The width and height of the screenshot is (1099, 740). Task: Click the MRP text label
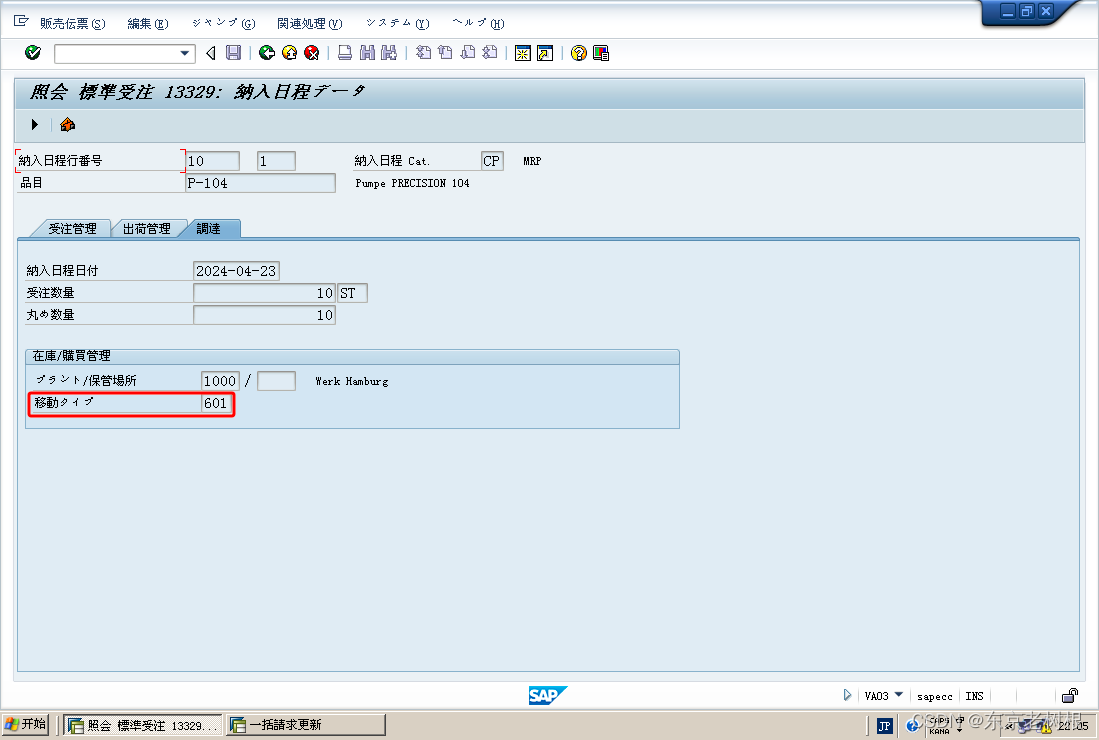point(532,161)
